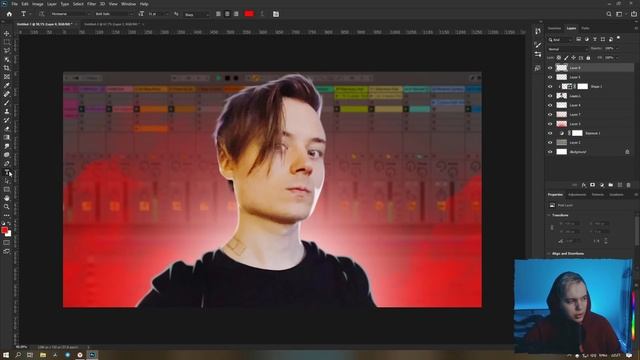
Task: Select the Hand tool
Action: tap(7, 198)
